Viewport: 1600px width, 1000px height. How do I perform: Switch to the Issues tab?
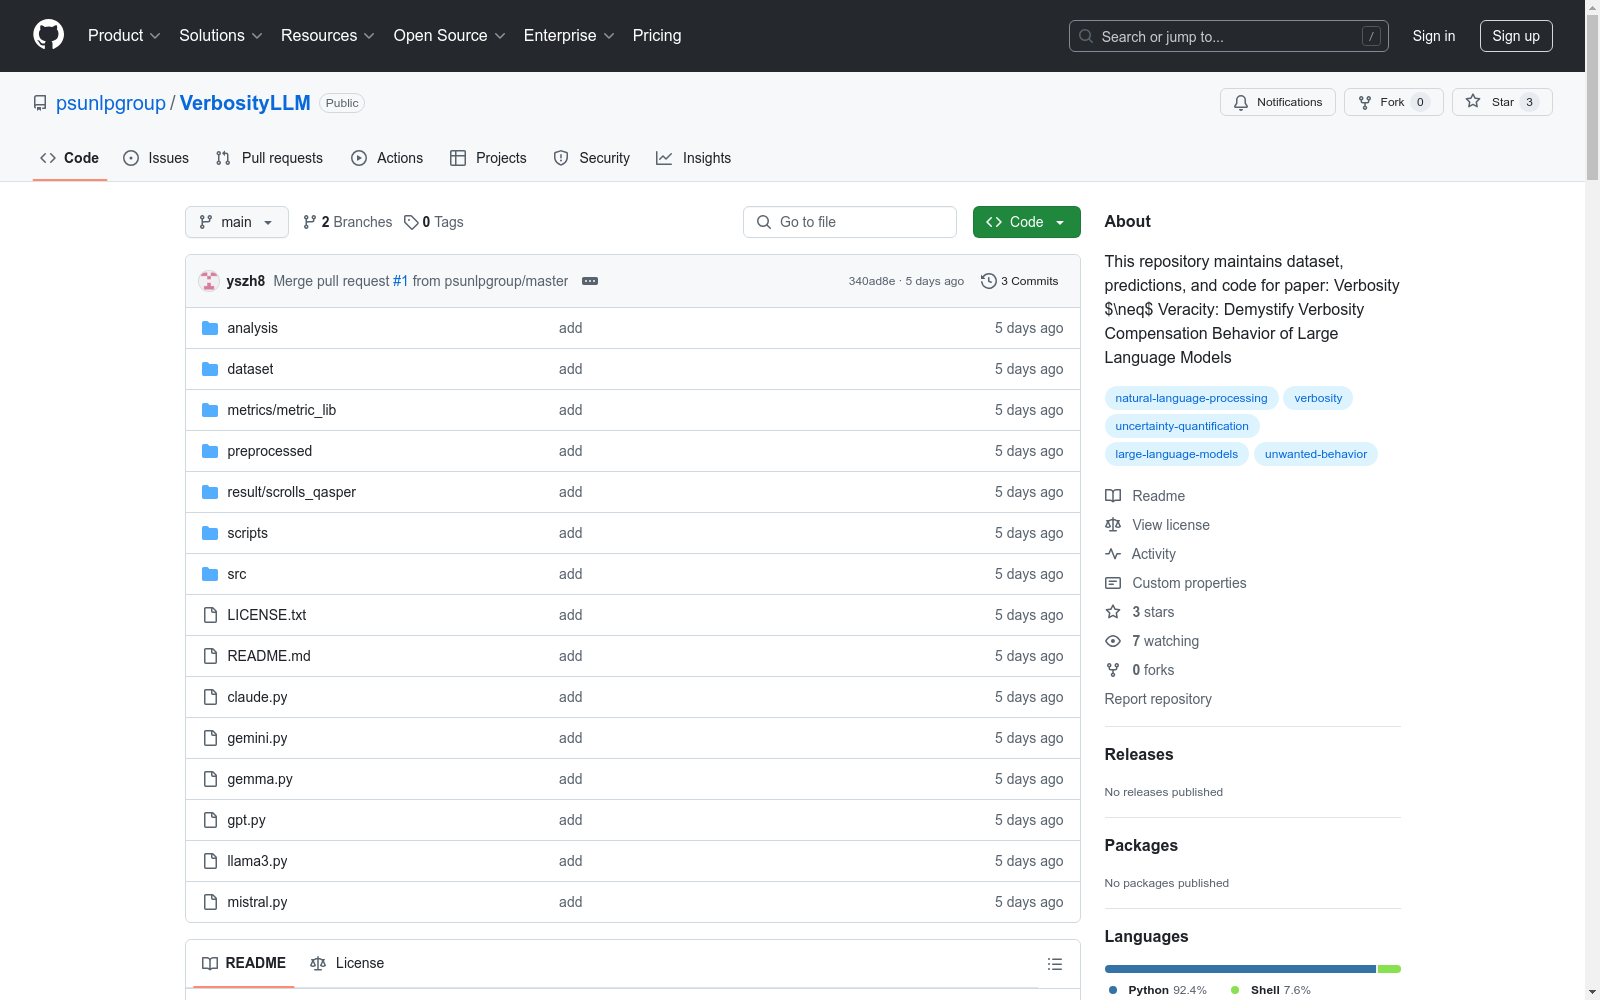(156, 158)
